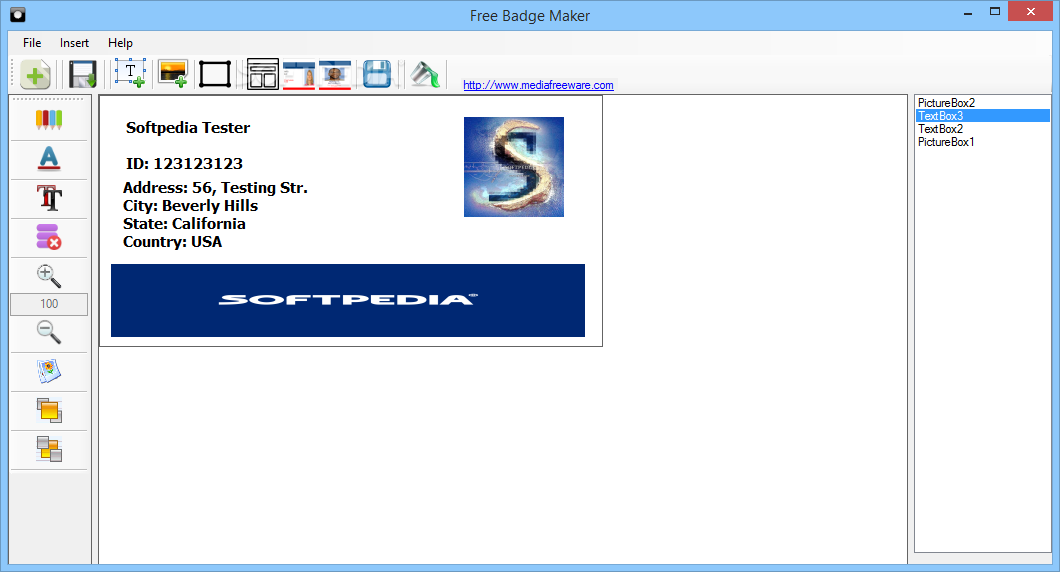Open the Insert menu
This screenshot has height=572, width=1060.
tap(74, 43)
